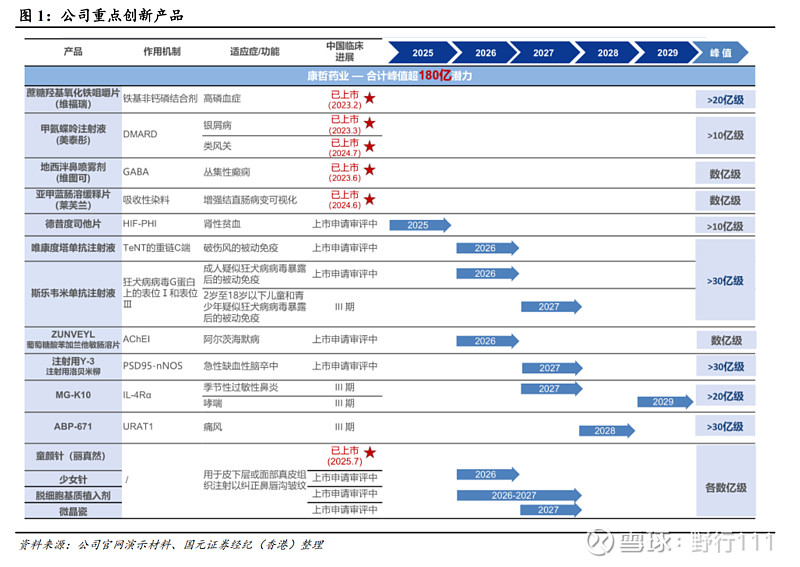Screen dimensions: 800x567
Task: Click the red star beside 已上市 (2023.6)
Action: click(370, 169)
